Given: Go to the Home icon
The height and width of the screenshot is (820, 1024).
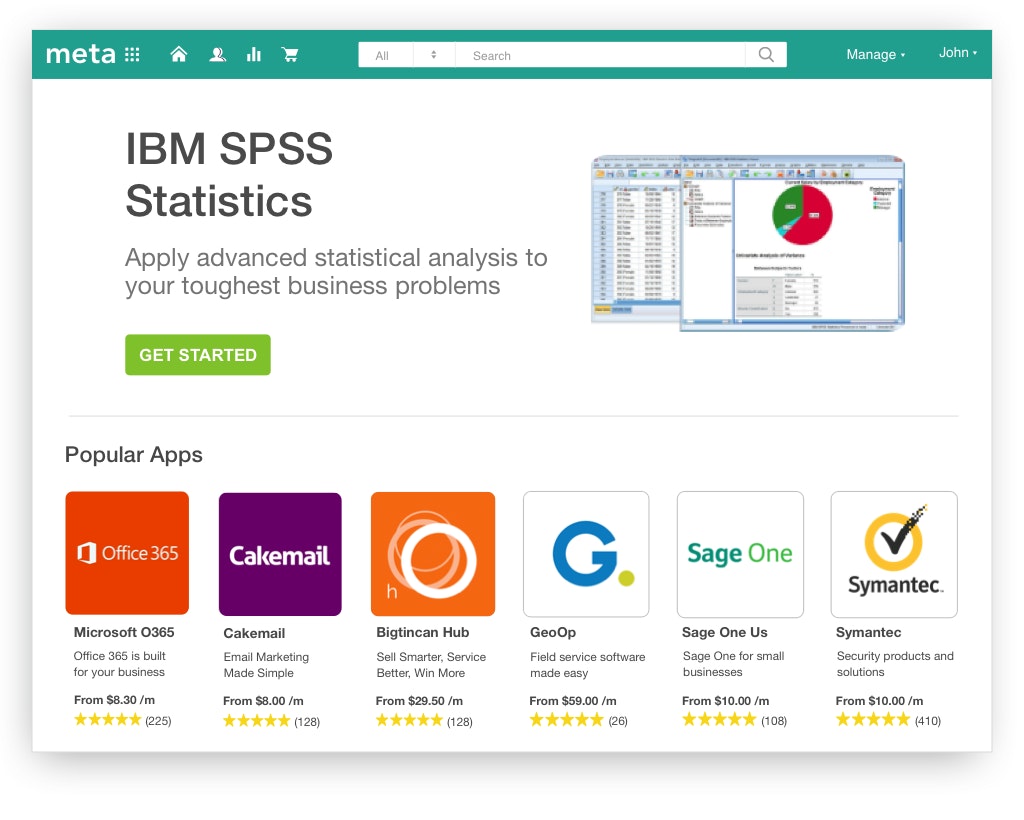Looking at the screenshot, I should click(178, 54).
